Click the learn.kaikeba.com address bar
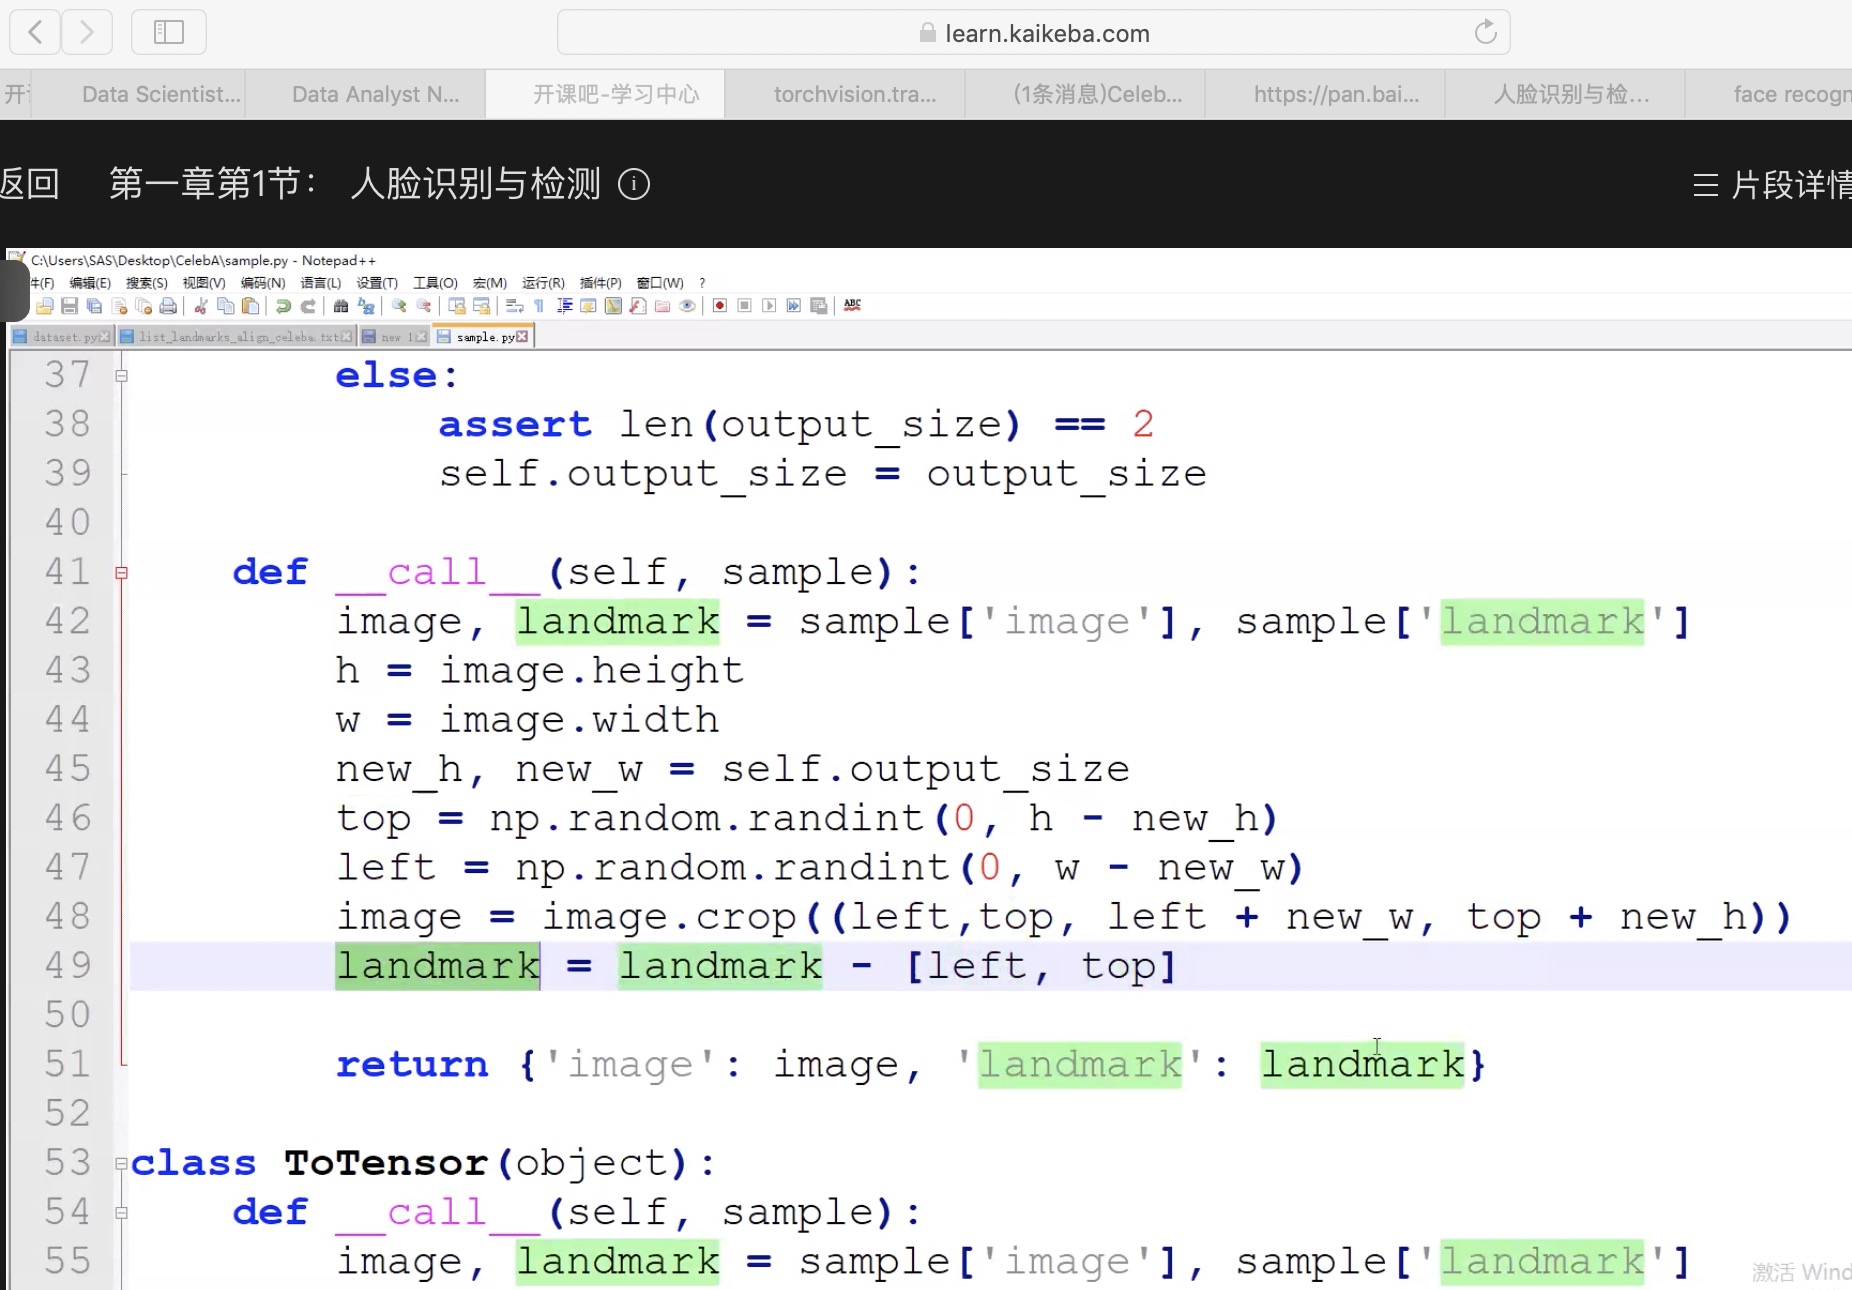 (x=1034, y=33)
